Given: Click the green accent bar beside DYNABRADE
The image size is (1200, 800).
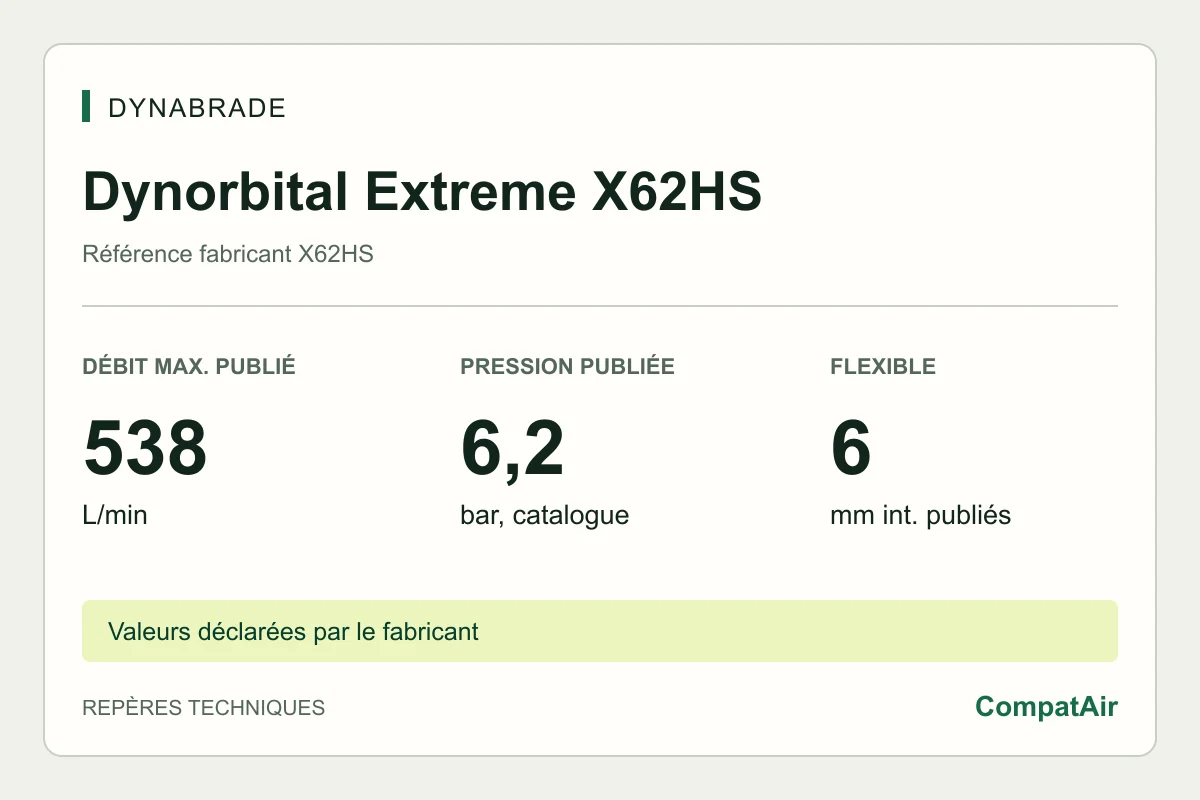Looking at the screenshot, I should tap(86, 106).
